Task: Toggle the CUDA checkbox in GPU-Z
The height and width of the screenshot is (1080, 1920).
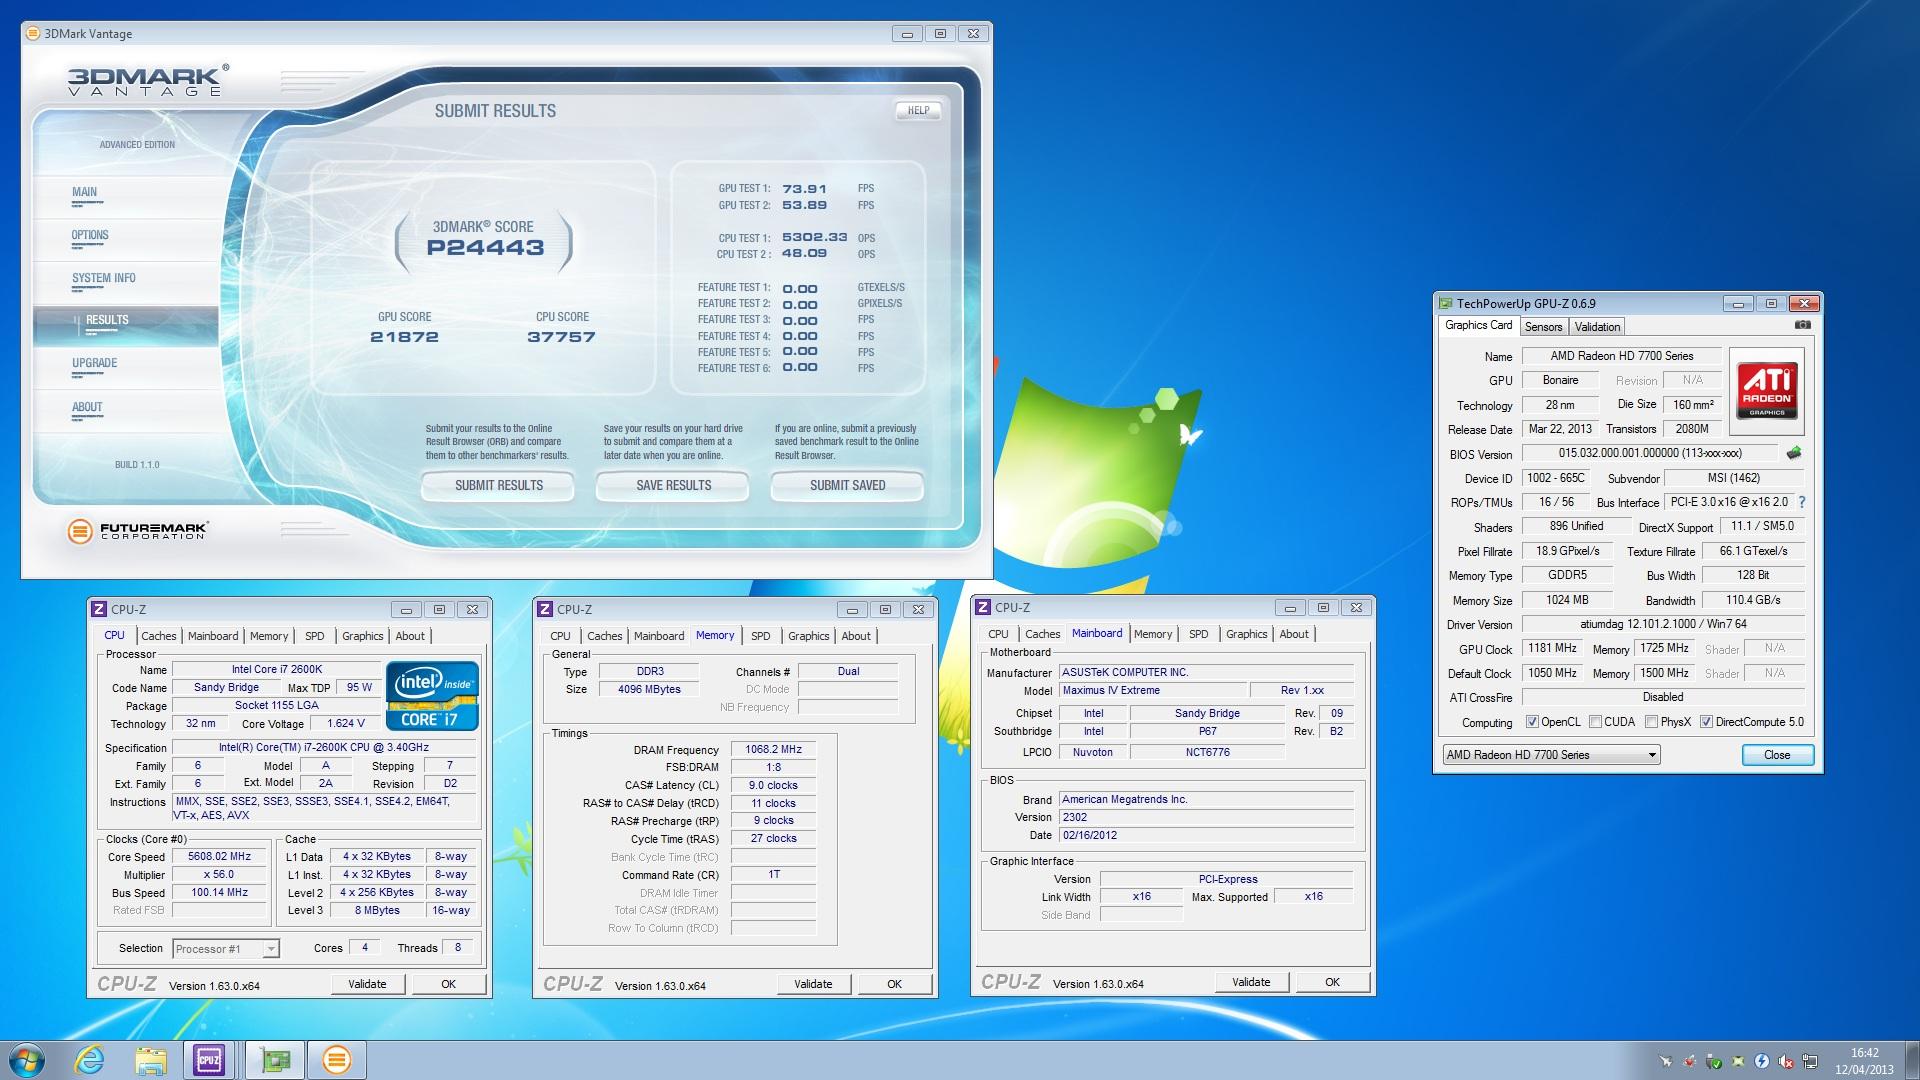Action: (x=1595, y=722)
